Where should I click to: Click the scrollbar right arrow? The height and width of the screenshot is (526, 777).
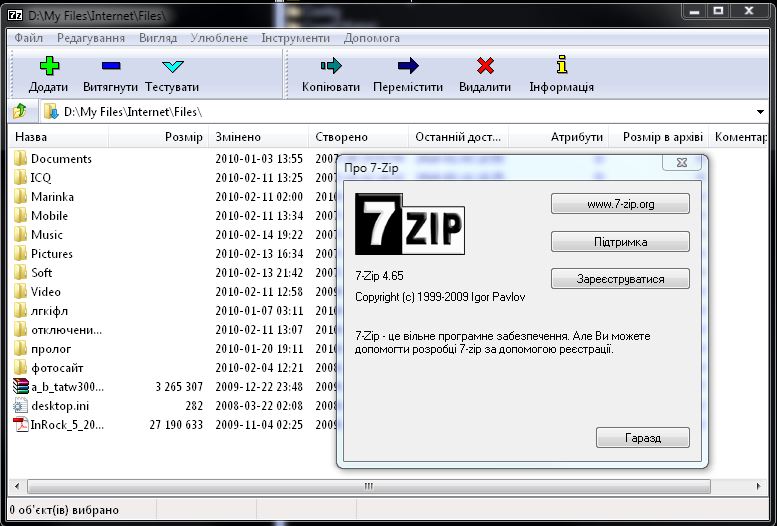759,486
